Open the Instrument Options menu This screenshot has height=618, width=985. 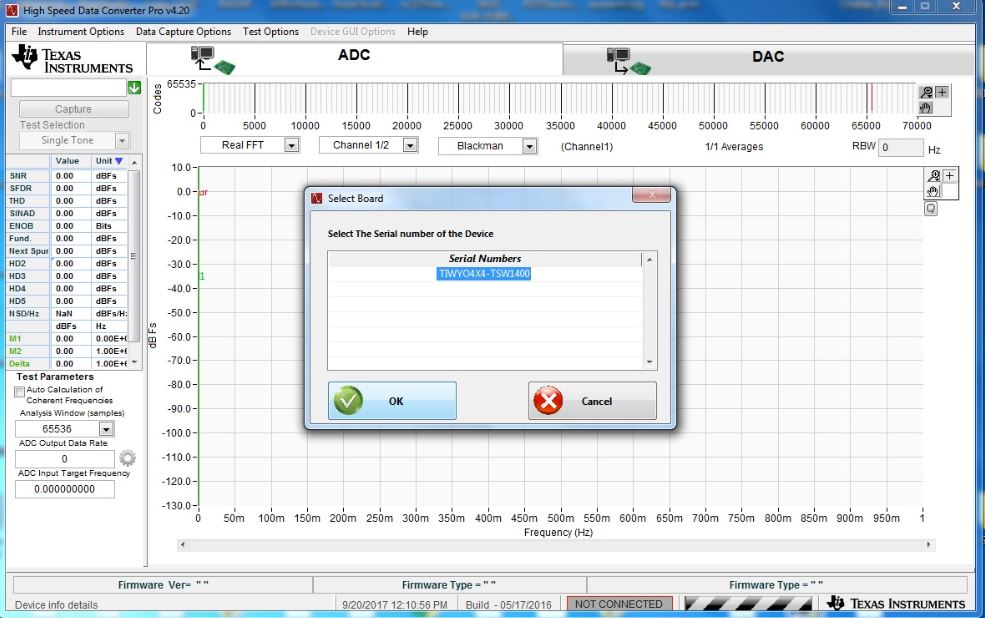(x=81, y=31)
